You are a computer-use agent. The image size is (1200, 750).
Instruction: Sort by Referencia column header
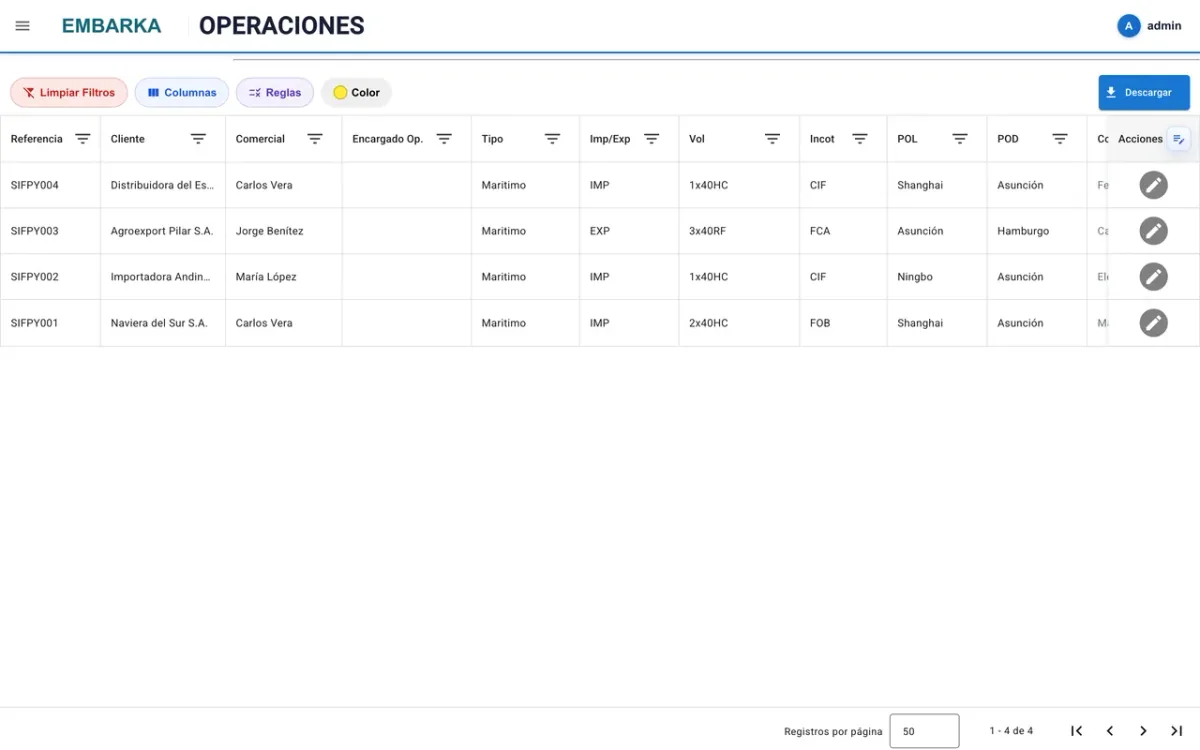(37, 139)
